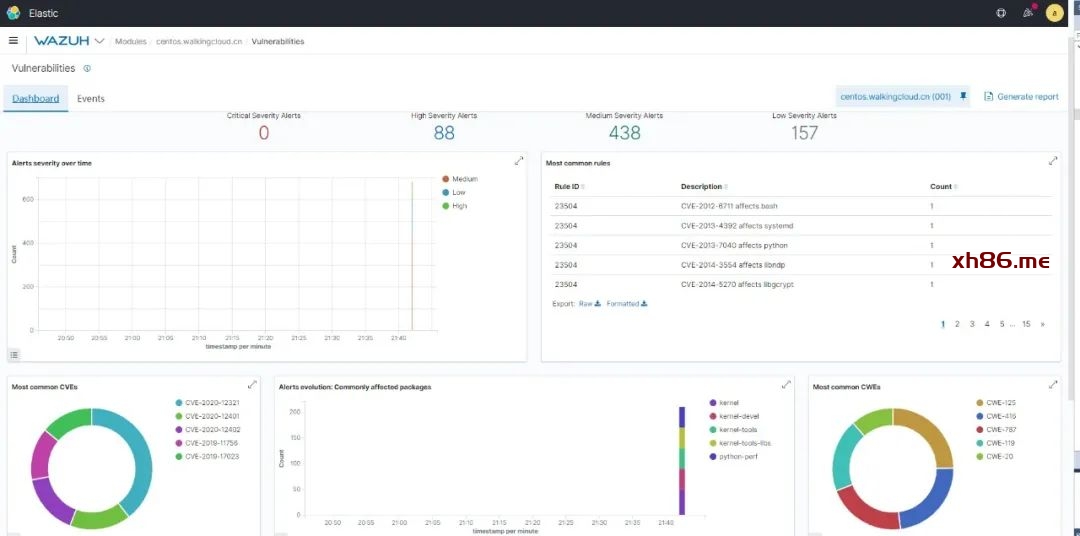This screenshot has width=1080, height=536.
Task: Select the Dashboard tab
Action: (x=35, y=99)
